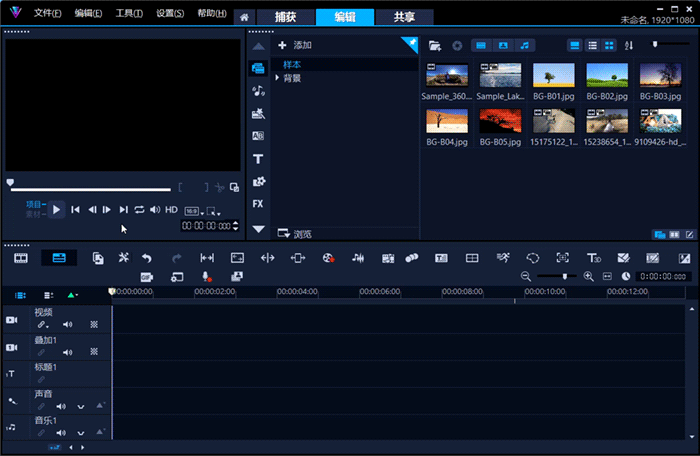Open the FX filters library panel
700x456 pixels.
[x=258, y=204]
